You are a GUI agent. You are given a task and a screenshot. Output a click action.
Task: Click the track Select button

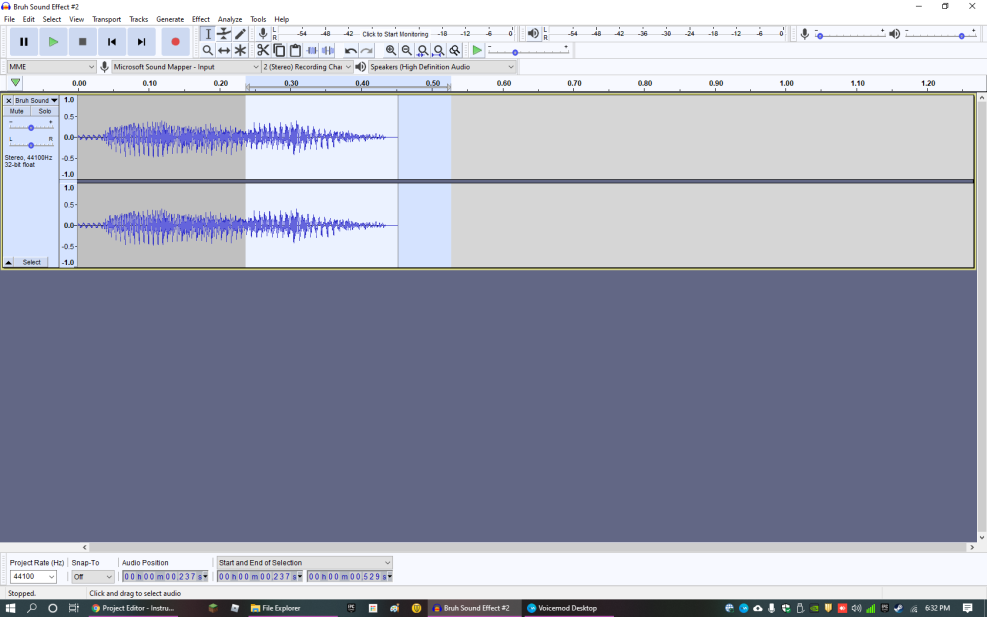[x=31, y=263]
